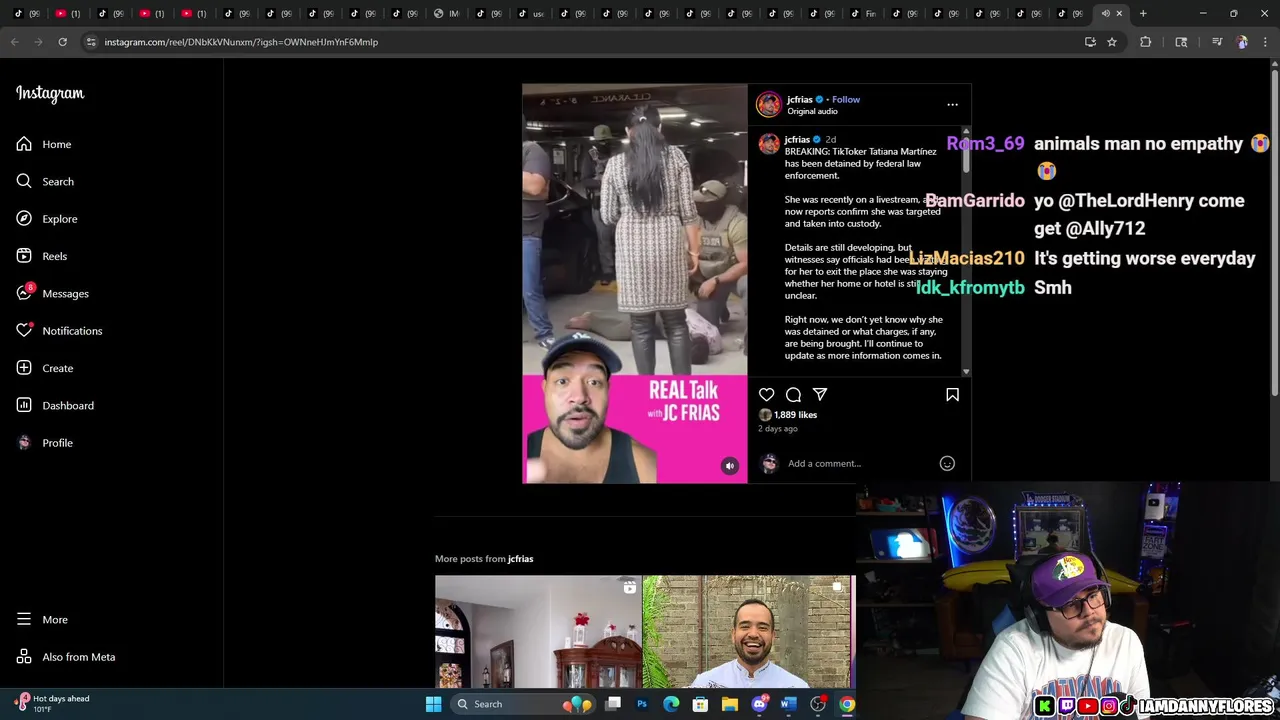Open the emoji picker in comments
This screenshot has height=720, width=1280.
(x=947, y=463)
